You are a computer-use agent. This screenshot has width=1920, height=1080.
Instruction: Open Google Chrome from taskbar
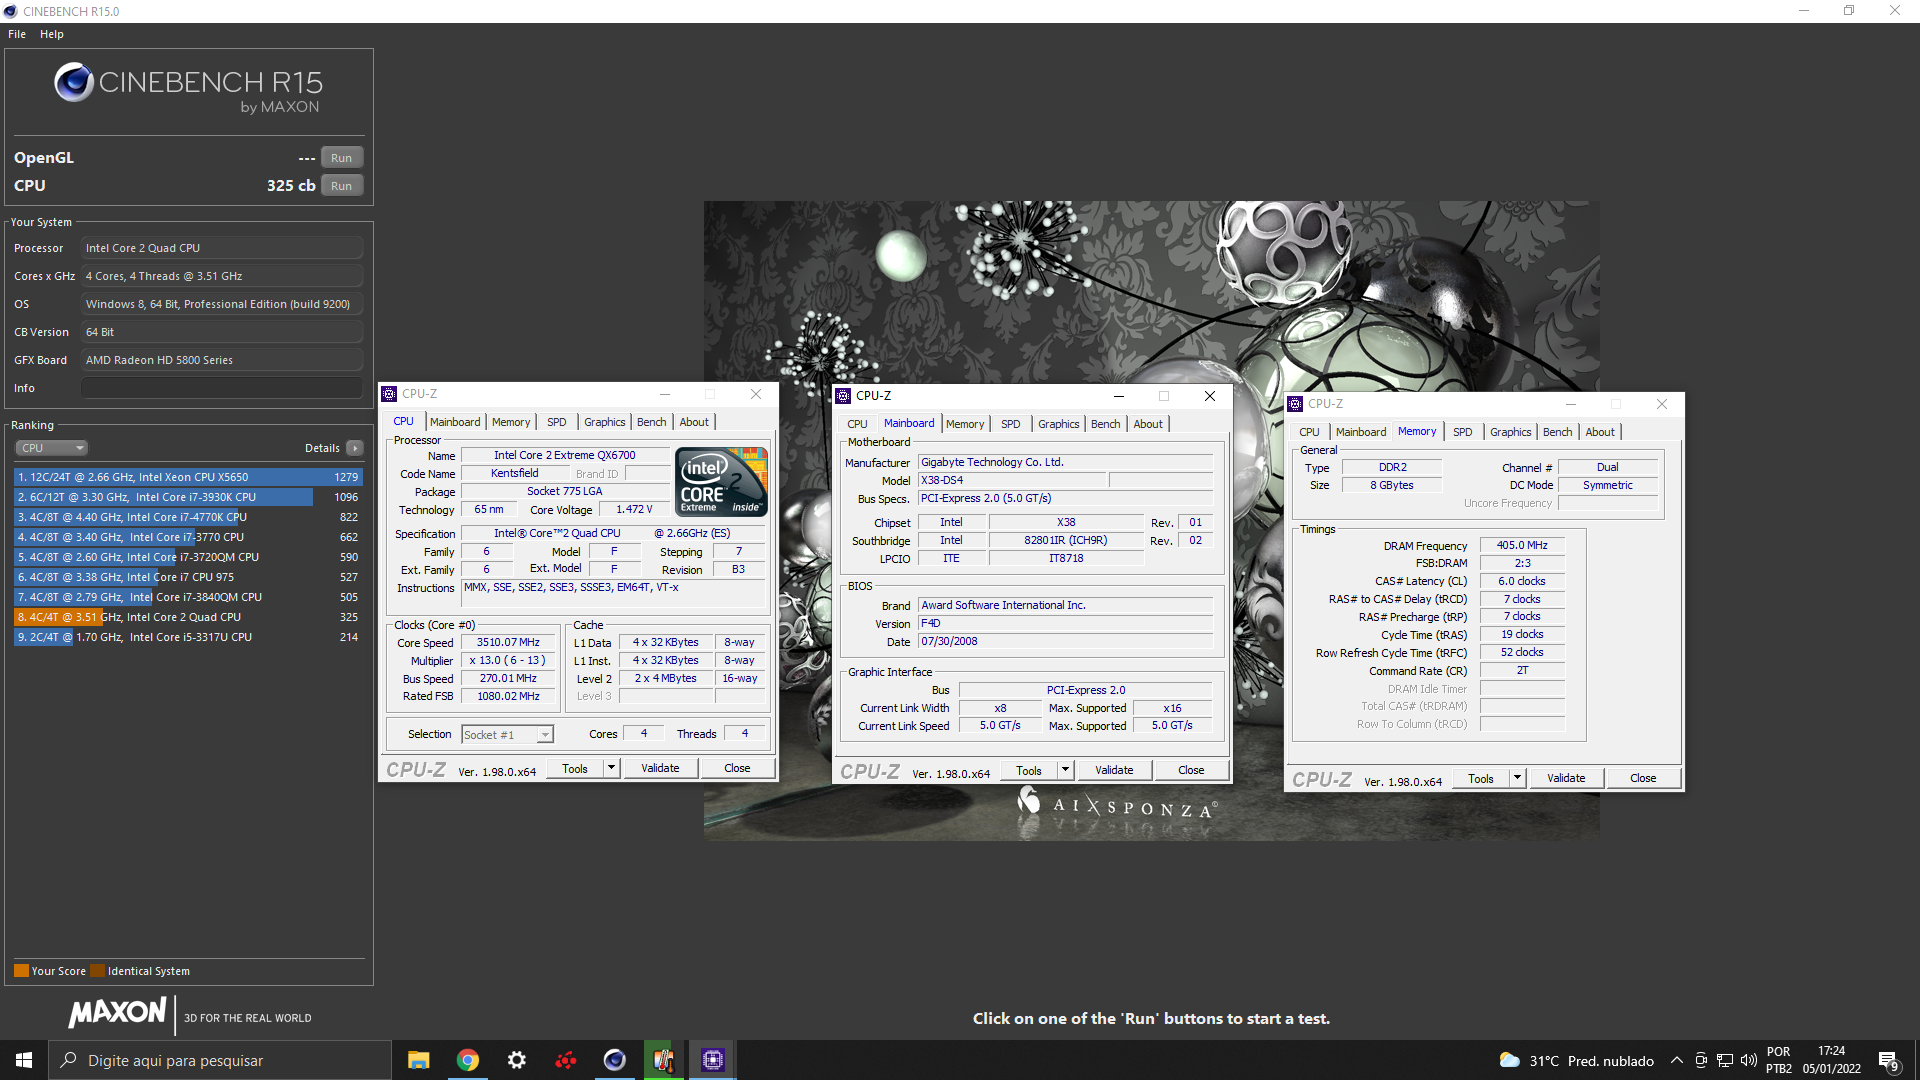point(468,1060)
